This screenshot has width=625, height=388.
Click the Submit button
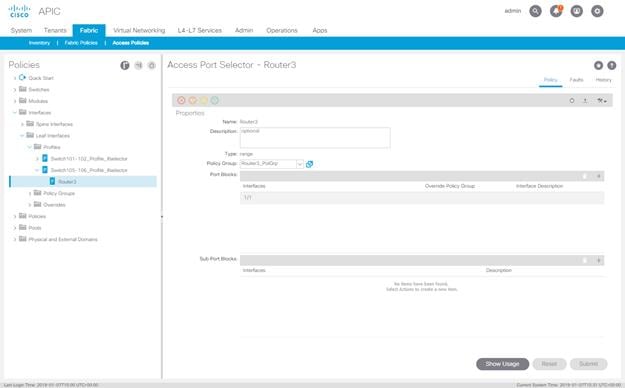tap(588, 364)
